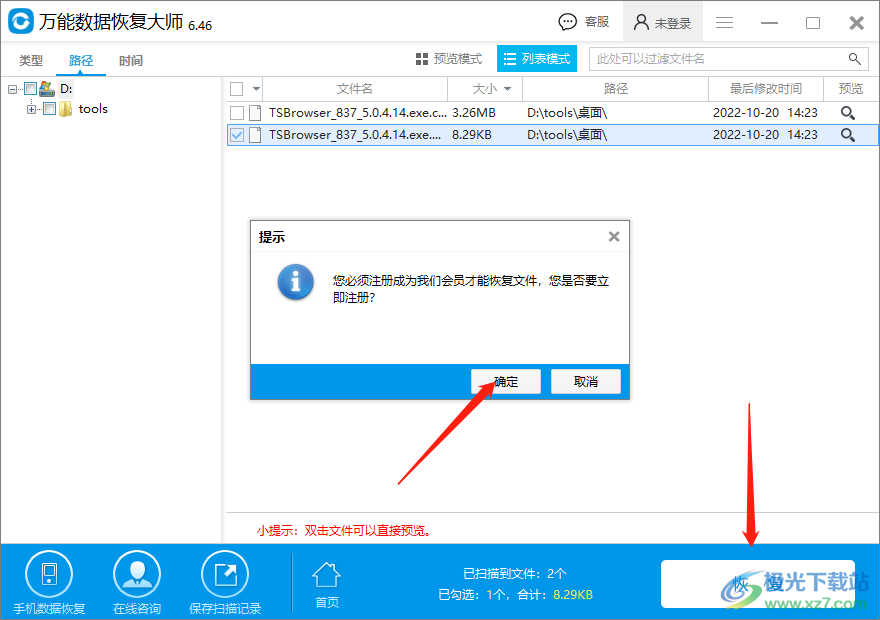Preview the 3.26MB file via magnifier
The height and width of the screenshot is (620, 880).
tap(848, 113)
